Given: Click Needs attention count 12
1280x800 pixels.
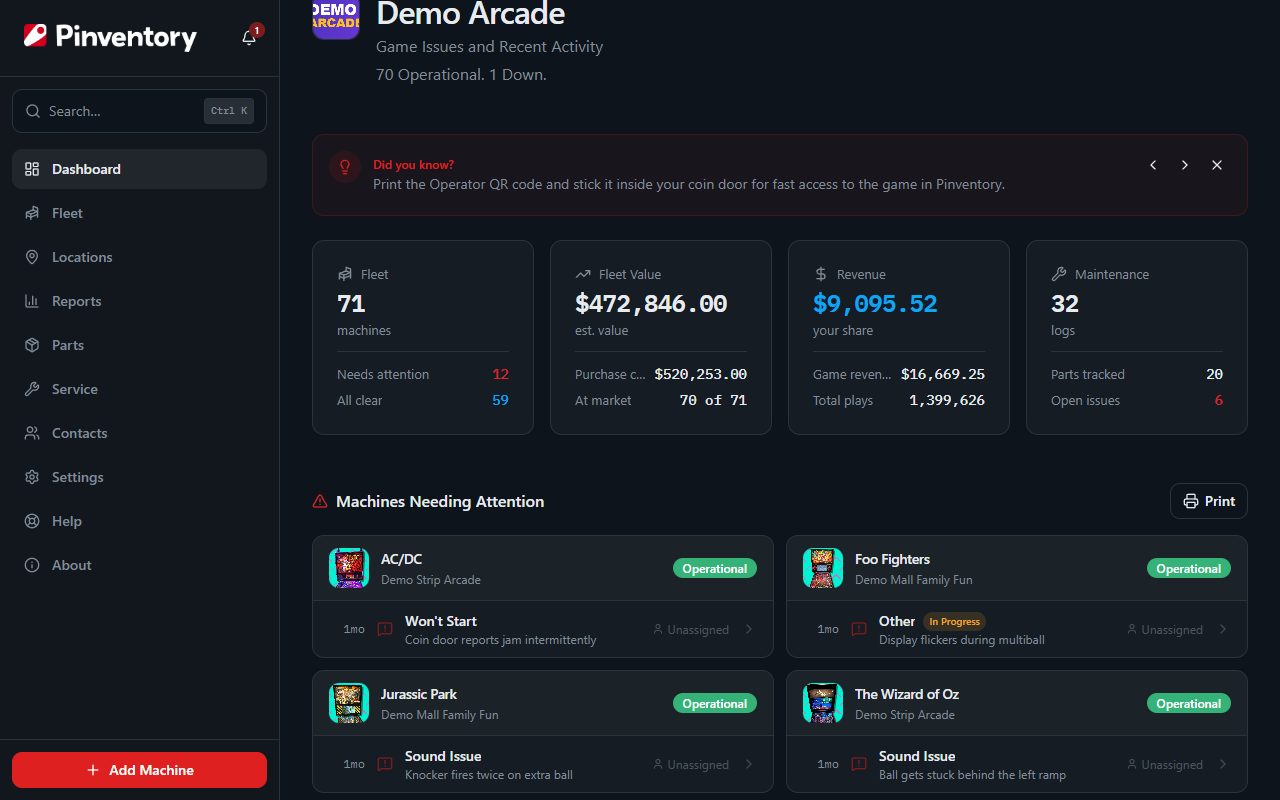Looking at the screenshot, I should coord(500,374).
